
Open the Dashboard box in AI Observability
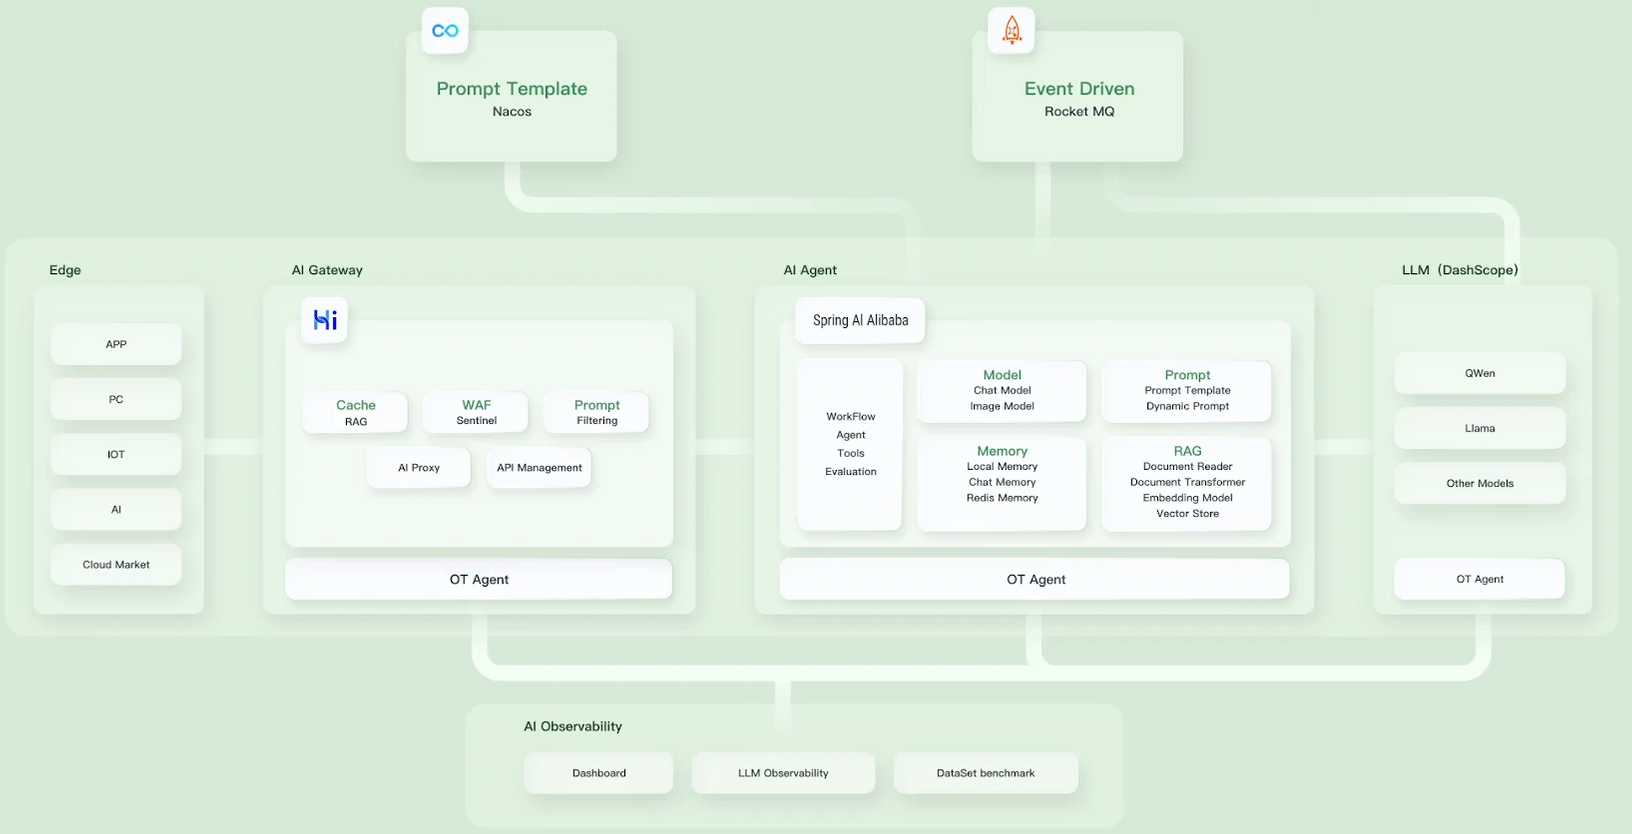599,773
